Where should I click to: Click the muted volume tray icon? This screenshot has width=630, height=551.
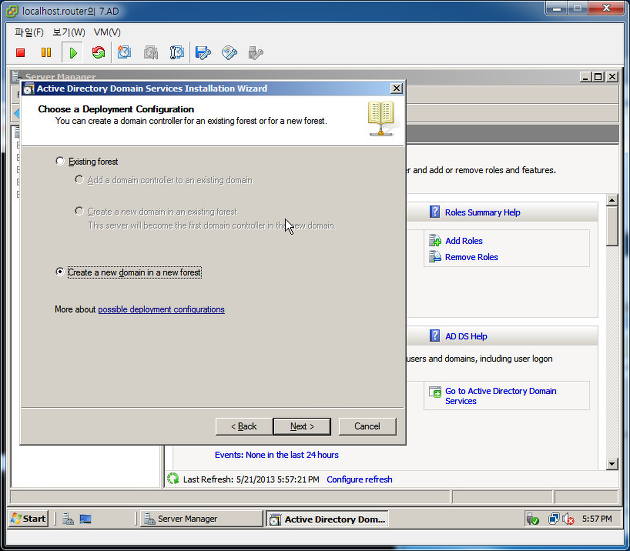point(568,519)
